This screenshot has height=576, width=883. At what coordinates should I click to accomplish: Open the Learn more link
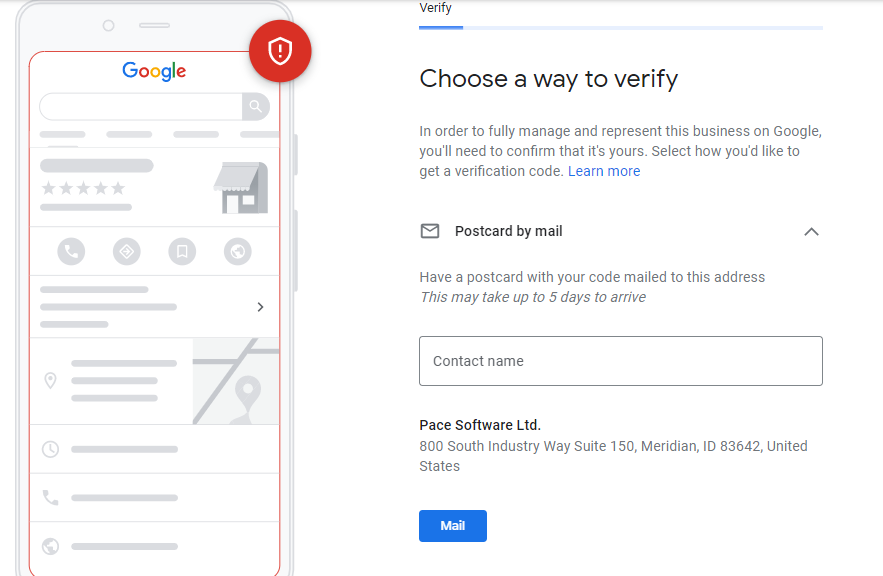point(604,171)
